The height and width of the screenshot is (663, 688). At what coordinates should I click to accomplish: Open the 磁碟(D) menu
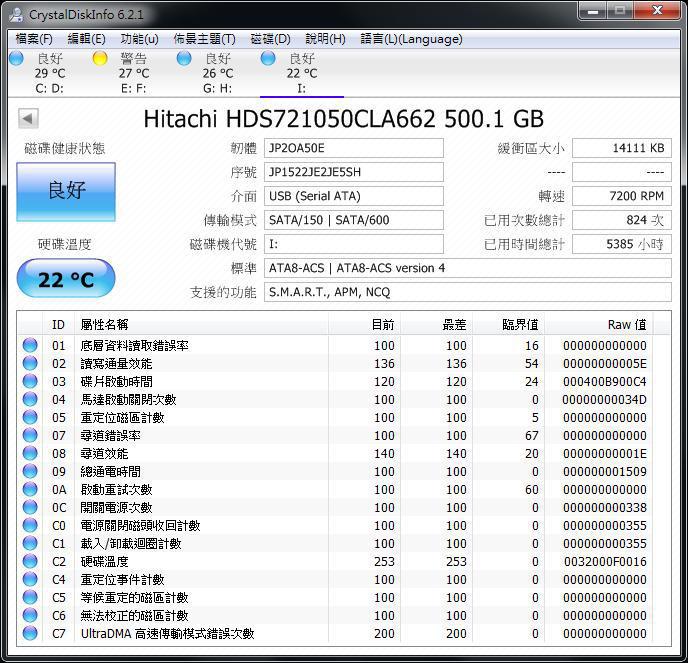[270, 39]
